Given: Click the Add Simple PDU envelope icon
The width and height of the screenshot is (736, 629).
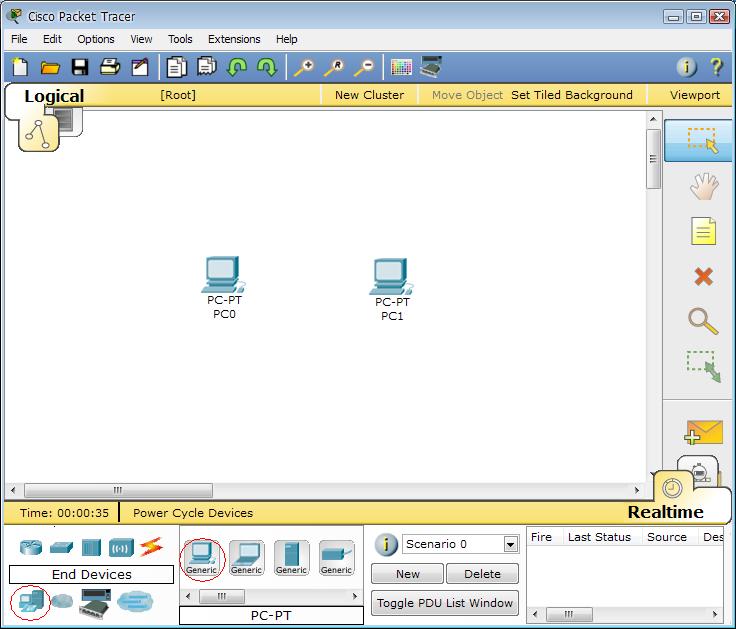Looking at the screenshot, I should (x=703, y=432).
